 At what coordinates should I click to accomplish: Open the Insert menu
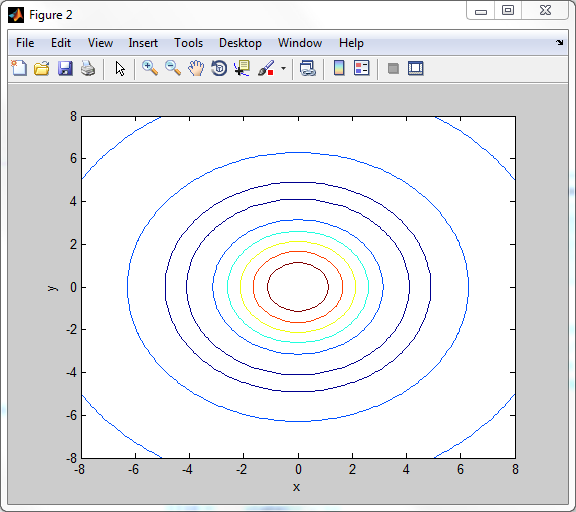point(143,43)
